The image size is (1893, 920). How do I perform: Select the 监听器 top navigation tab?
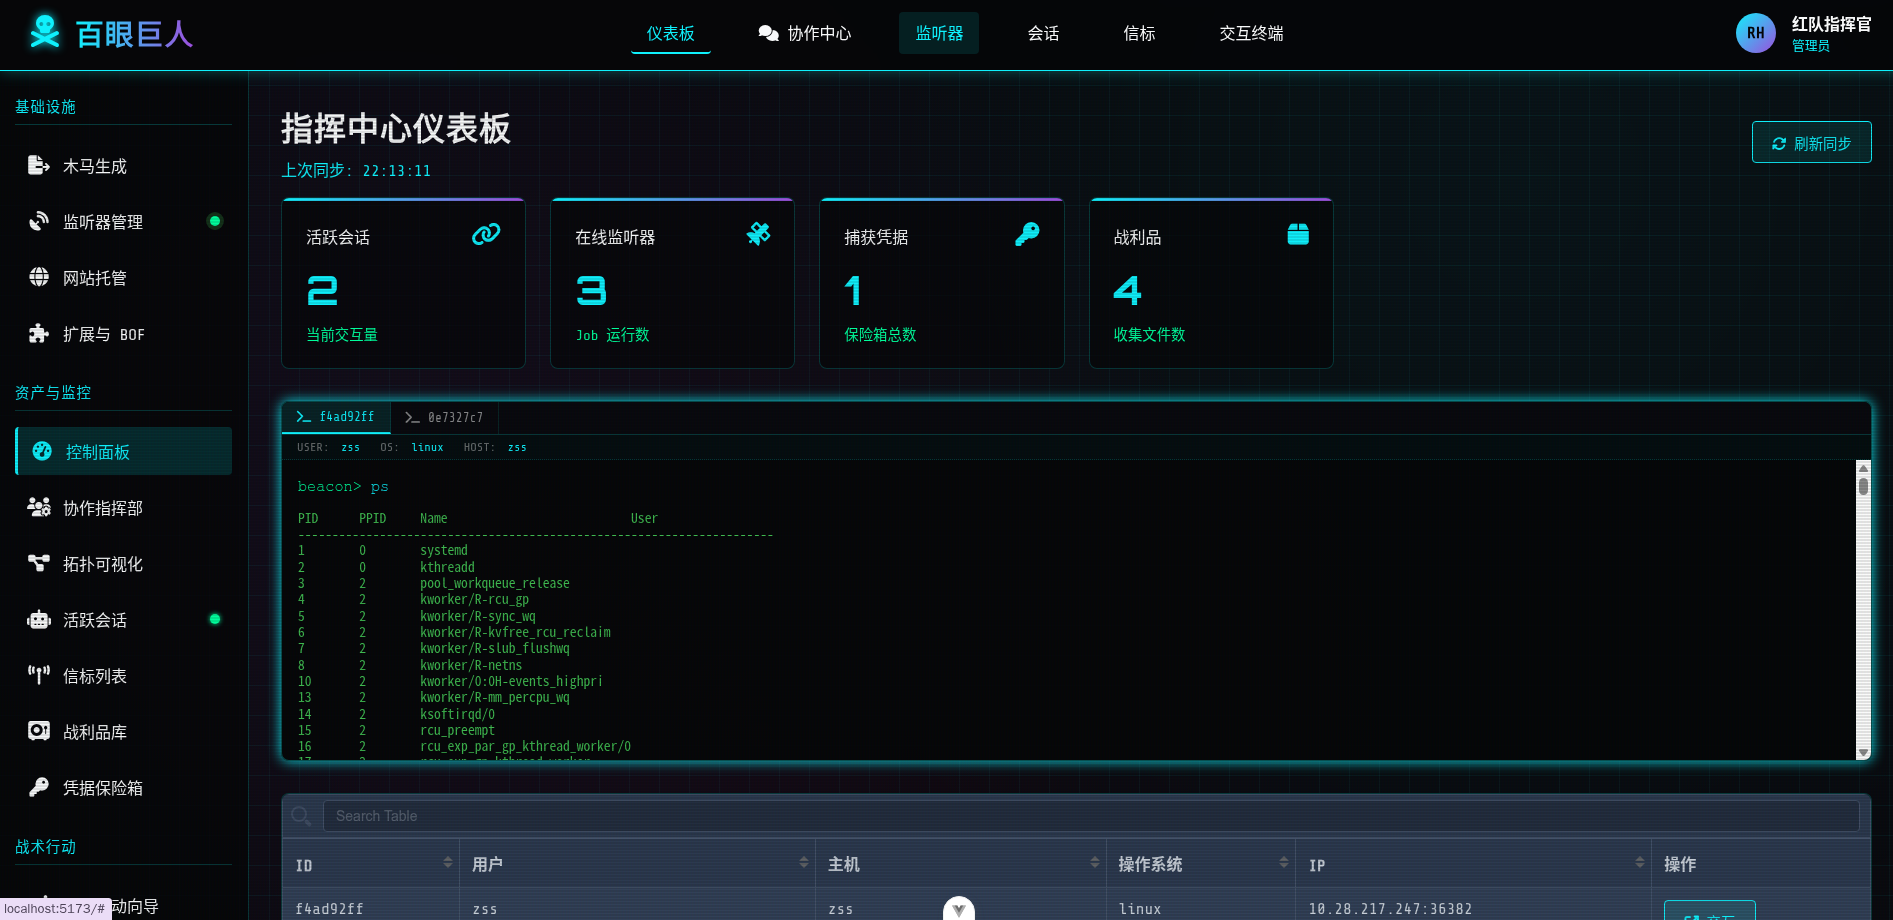[x=938, y=34]
